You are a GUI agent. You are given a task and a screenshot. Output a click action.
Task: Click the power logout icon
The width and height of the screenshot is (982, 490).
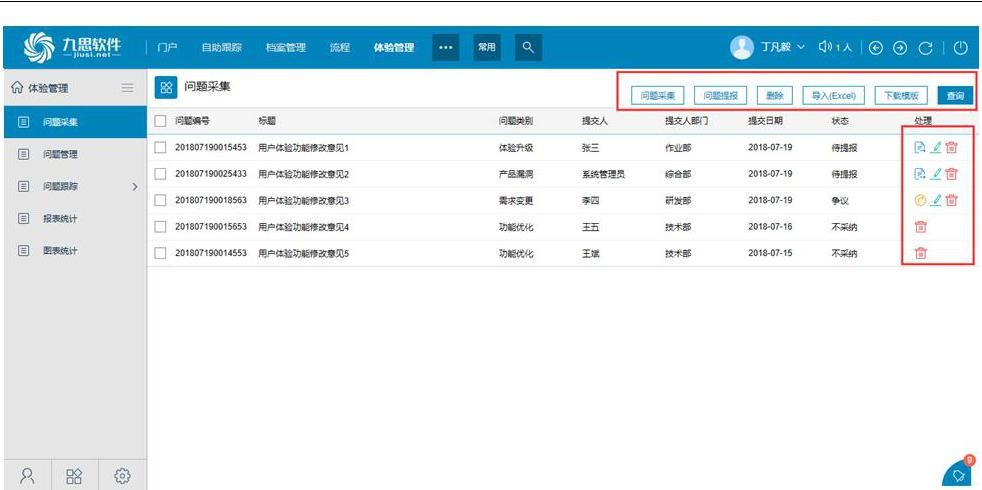point(960,47)
